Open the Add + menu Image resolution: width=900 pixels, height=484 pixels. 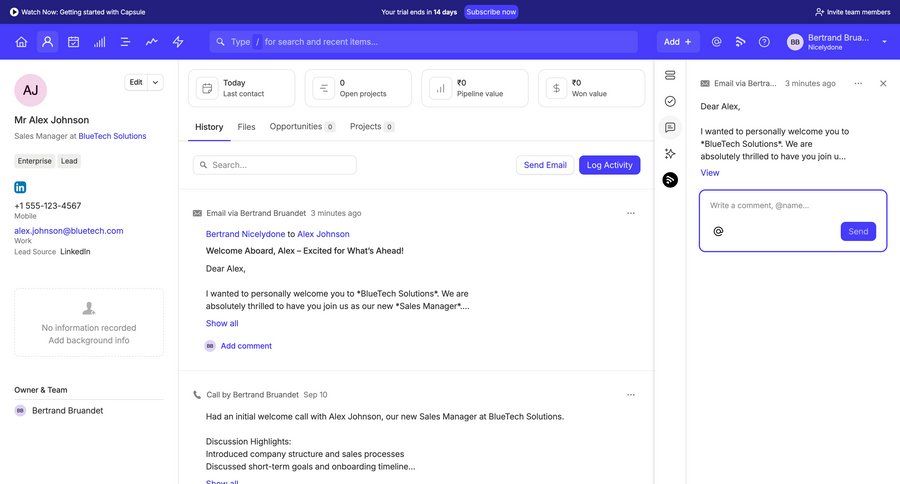pos(678,42)
